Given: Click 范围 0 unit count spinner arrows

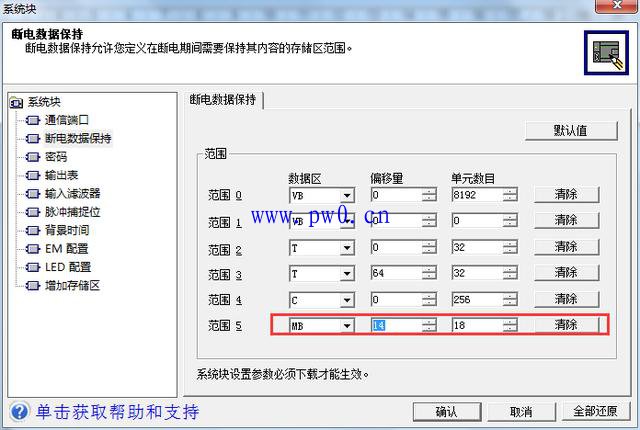Looking at the screenshot, I should (x=510, y=195).
